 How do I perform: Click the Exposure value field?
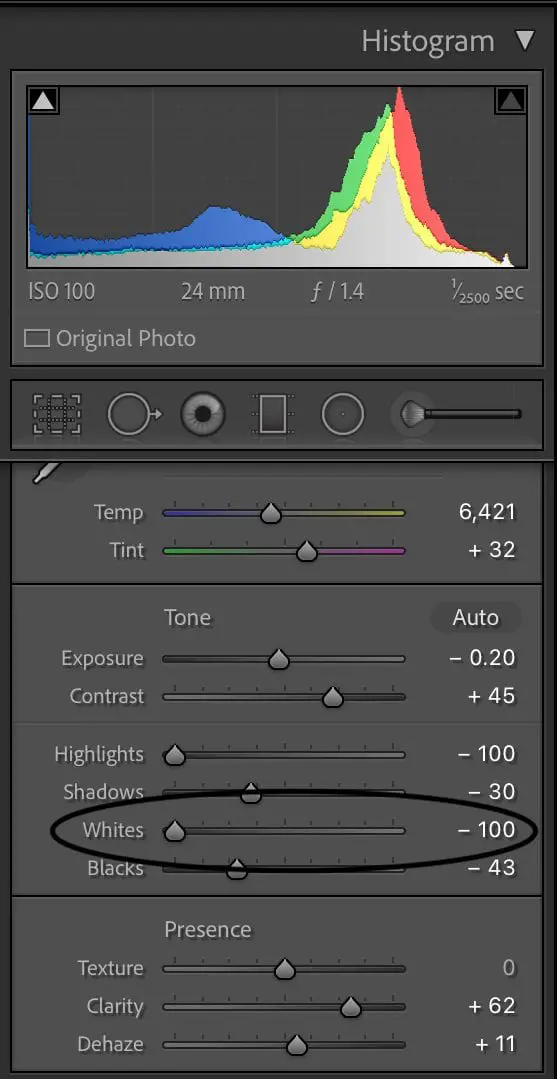(x=483, y=658)
